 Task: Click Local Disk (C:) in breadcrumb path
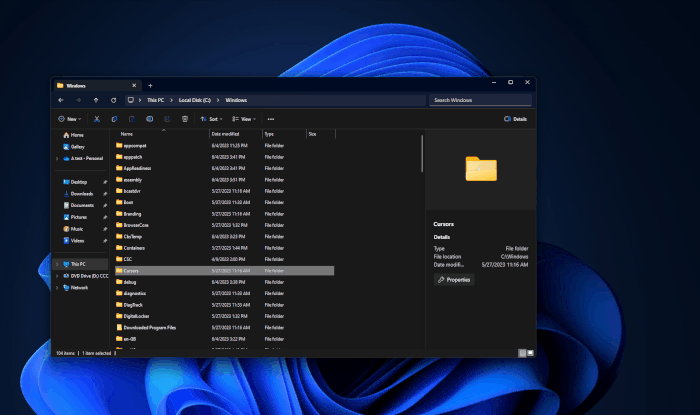click(x=193, y=100)
